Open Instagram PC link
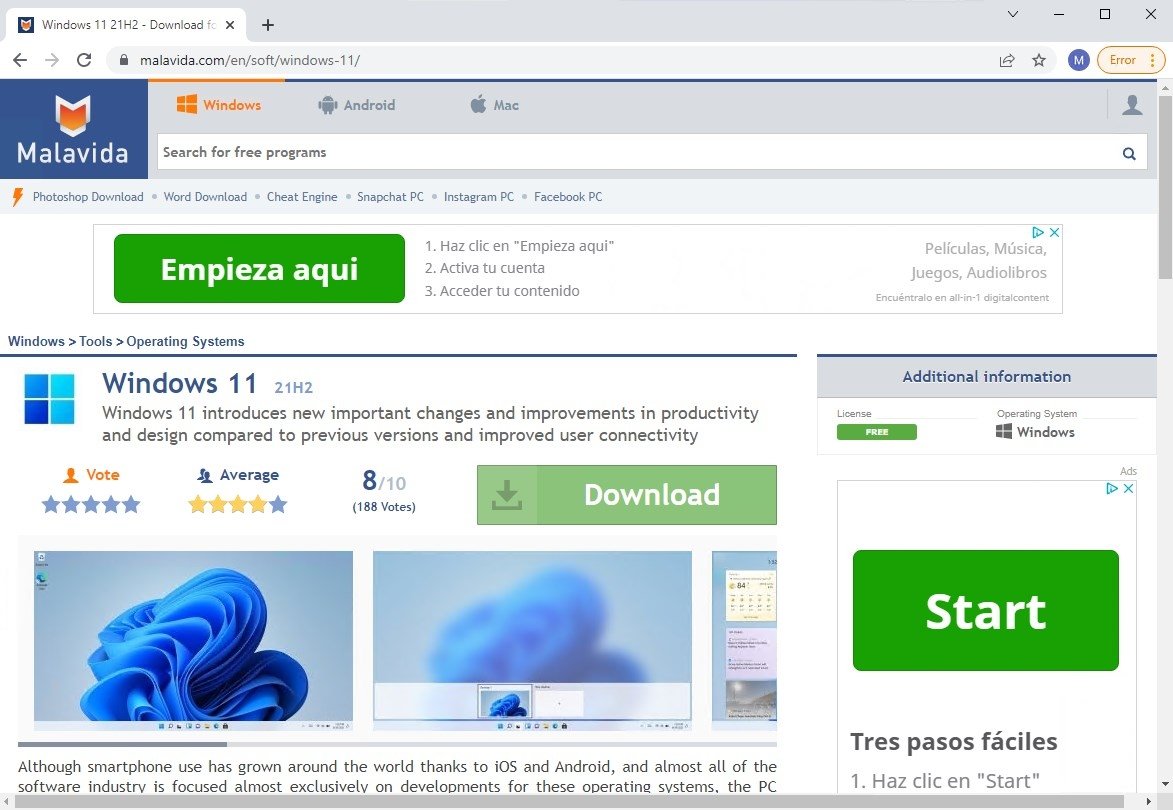The height and width of the screenshot is (810, 1173). click(479, 197)
